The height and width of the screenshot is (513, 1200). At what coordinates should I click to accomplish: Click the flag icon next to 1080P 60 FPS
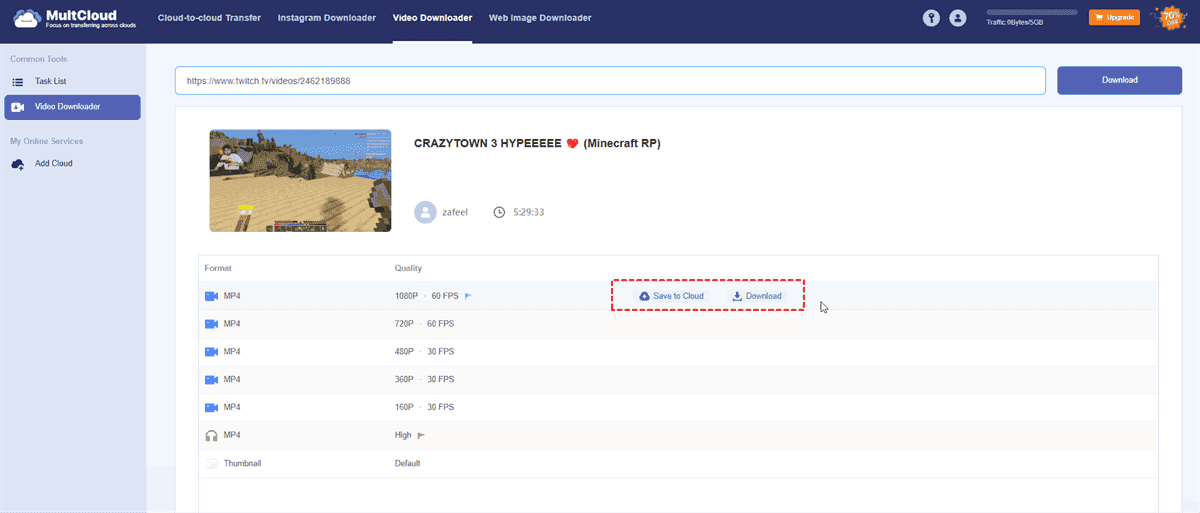468,296
